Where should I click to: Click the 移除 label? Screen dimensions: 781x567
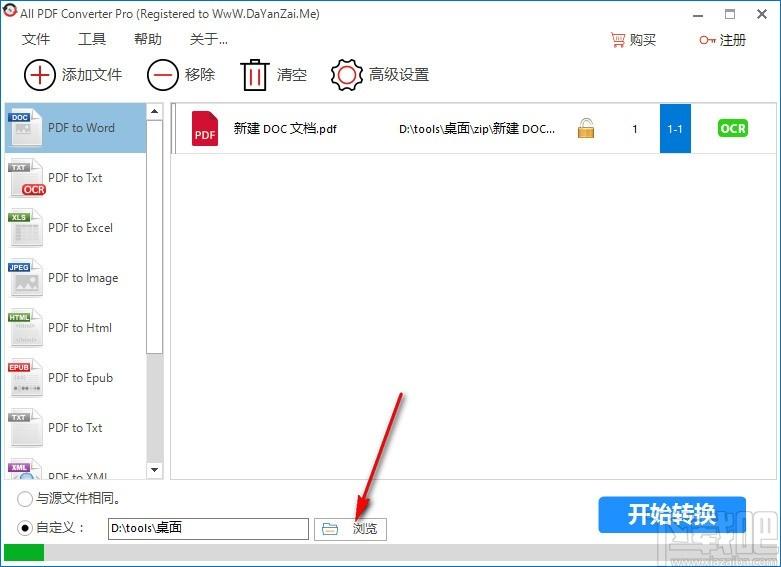point(200,75)
